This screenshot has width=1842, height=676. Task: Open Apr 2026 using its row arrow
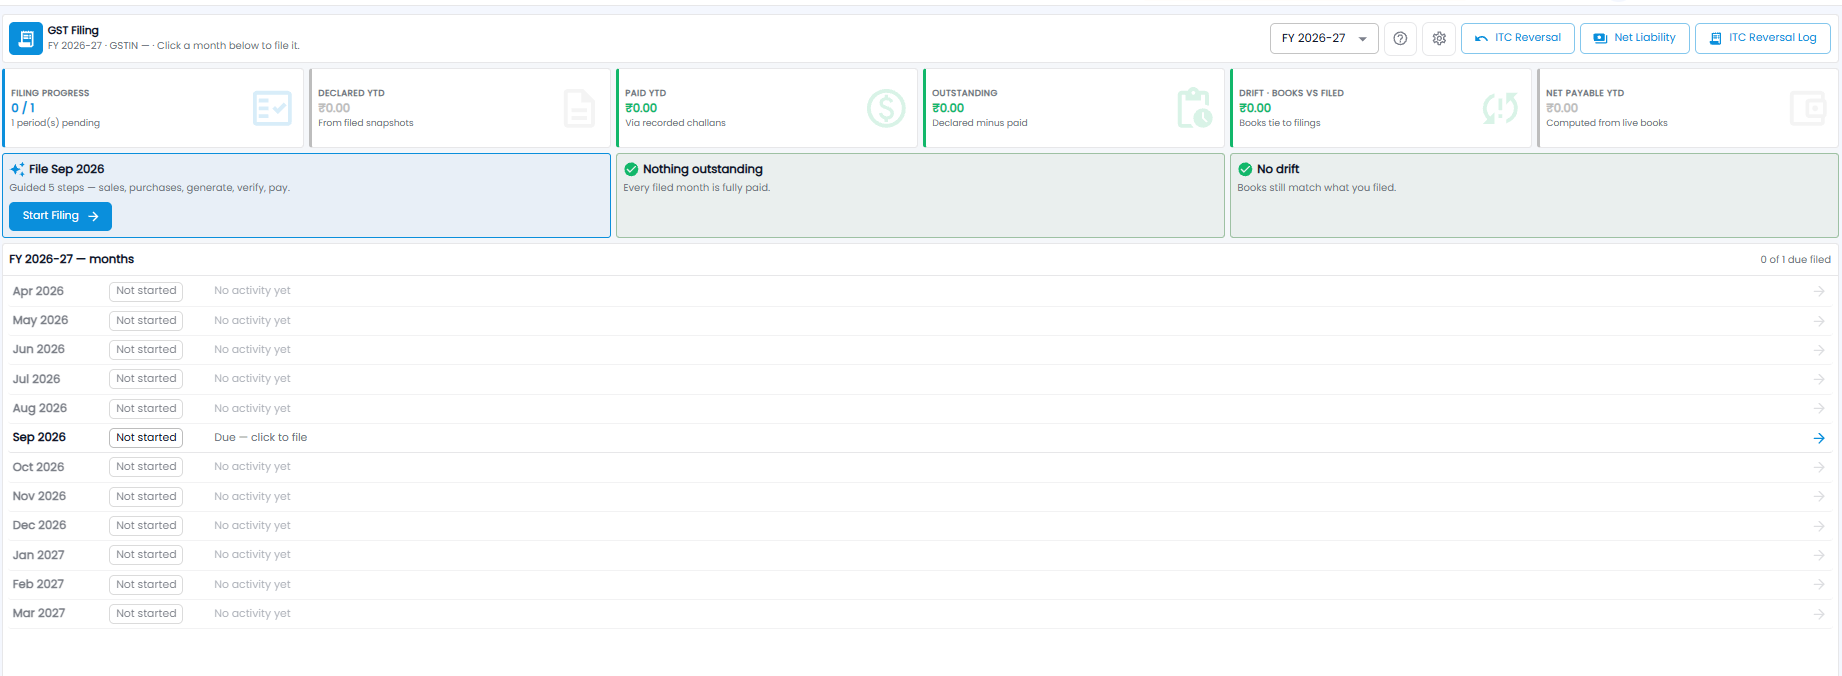[1819, 291]
